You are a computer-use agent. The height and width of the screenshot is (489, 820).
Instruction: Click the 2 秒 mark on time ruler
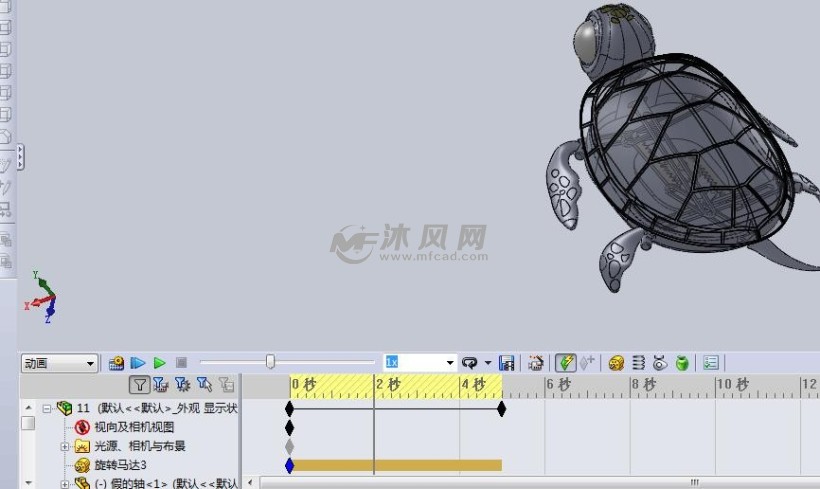(x=388, y=385)
